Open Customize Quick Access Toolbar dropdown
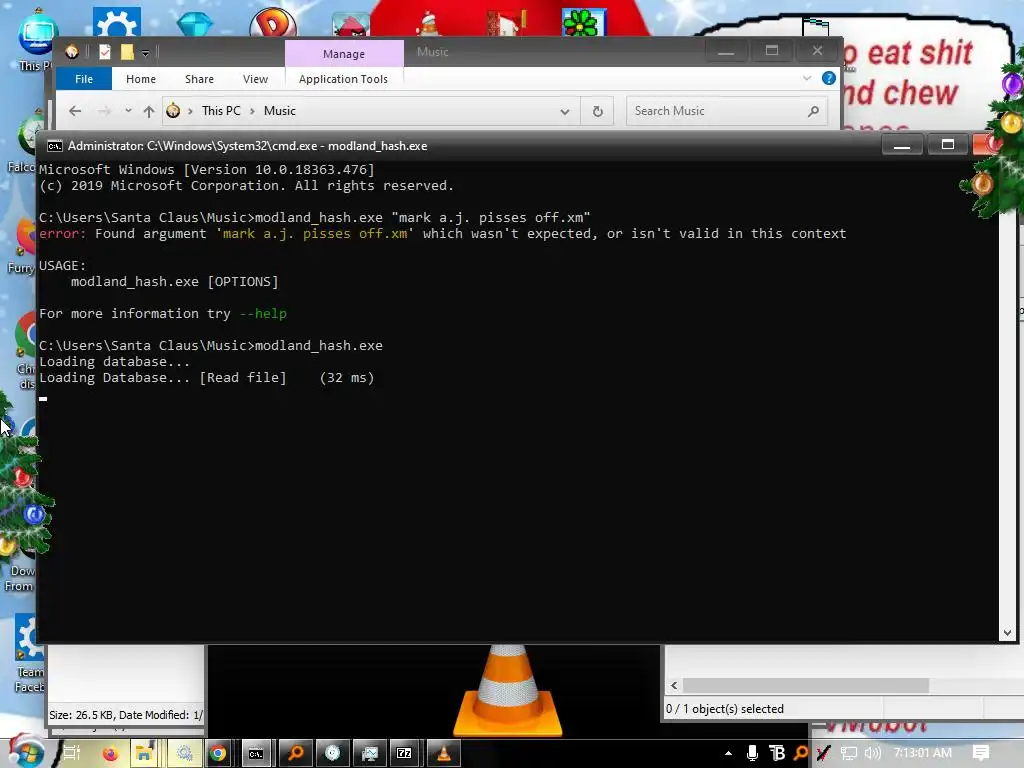The width and height of the screenshot is (1024, 768). click(x=146, y=53)
